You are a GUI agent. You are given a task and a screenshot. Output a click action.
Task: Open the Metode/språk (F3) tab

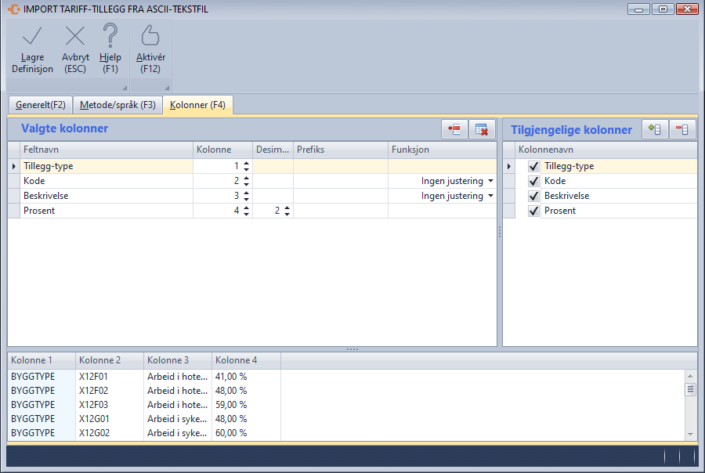(x=118, y=104)
